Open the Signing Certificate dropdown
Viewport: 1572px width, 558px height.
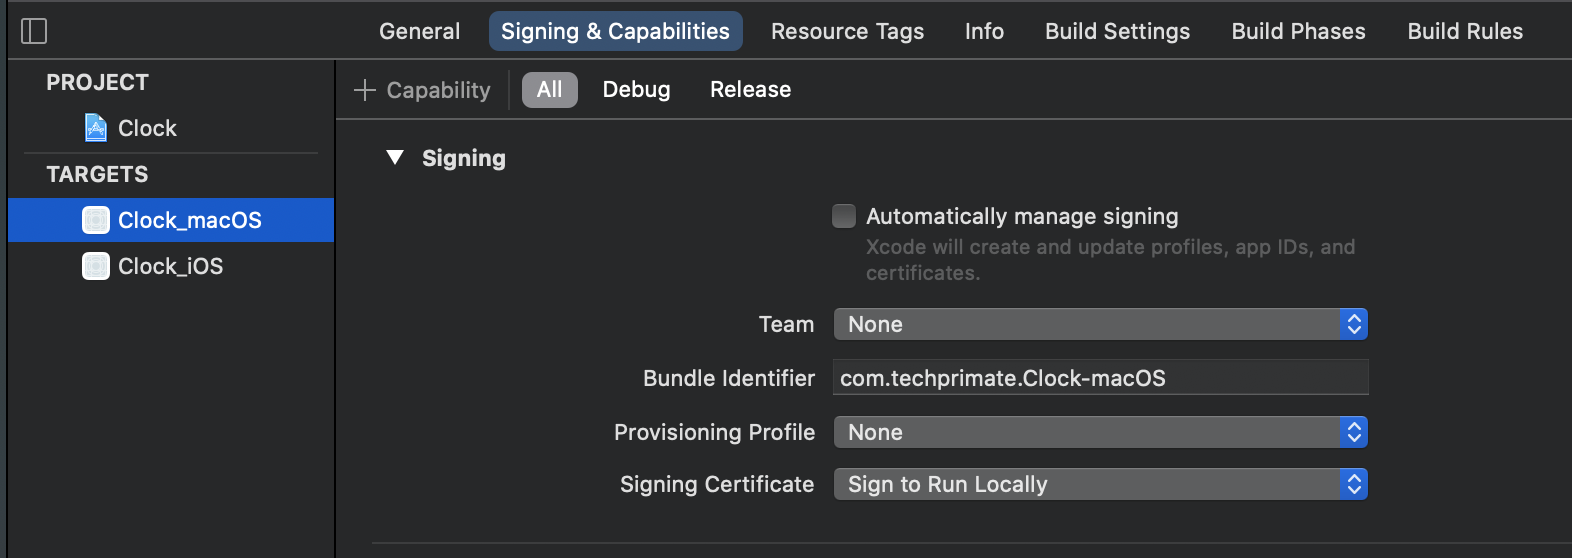(x=1100, y=484)
